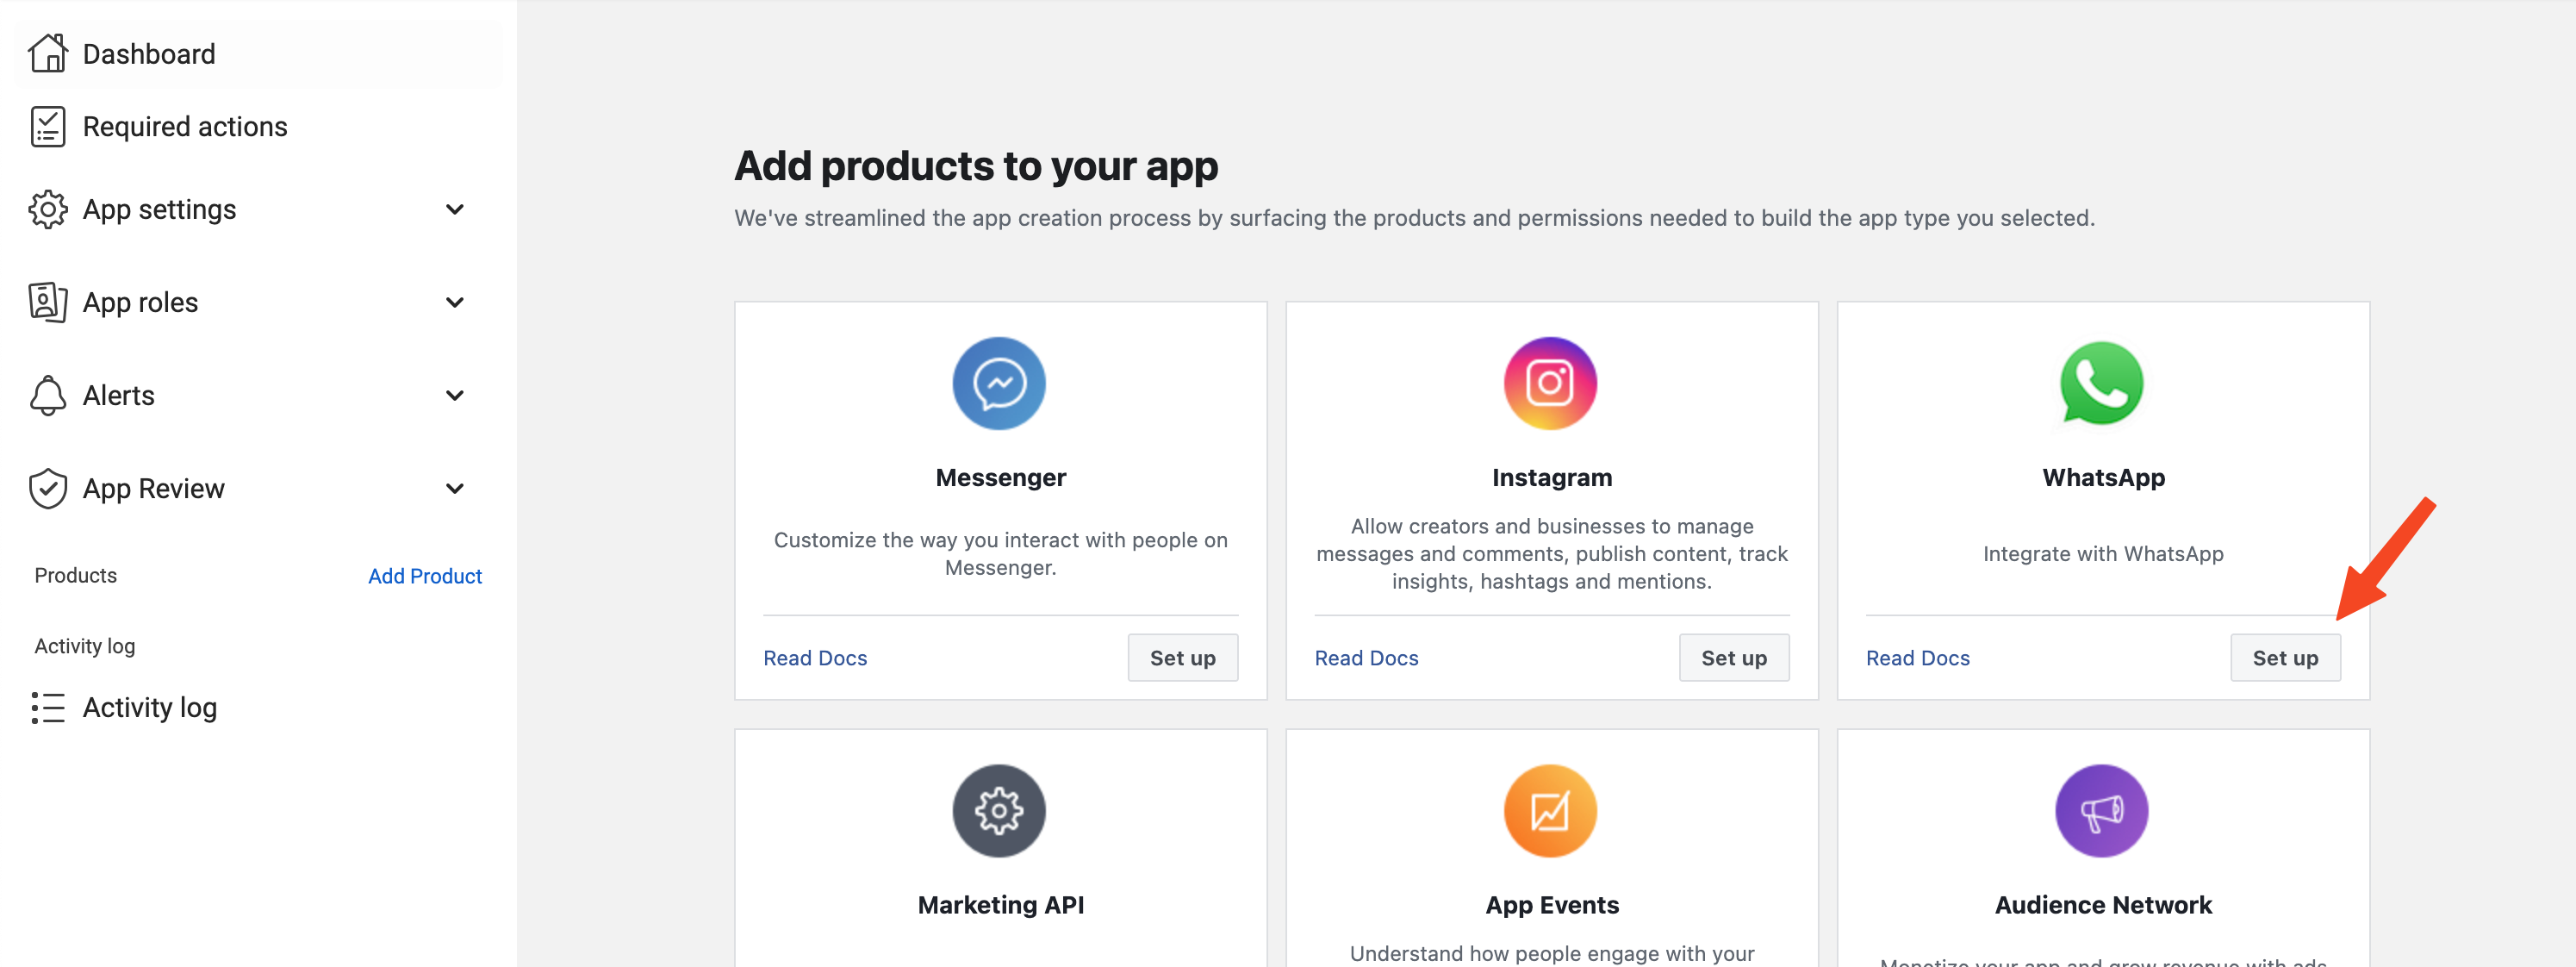Open Required actions in the sidebar
2576x967 pixels.
coord(185,127)
